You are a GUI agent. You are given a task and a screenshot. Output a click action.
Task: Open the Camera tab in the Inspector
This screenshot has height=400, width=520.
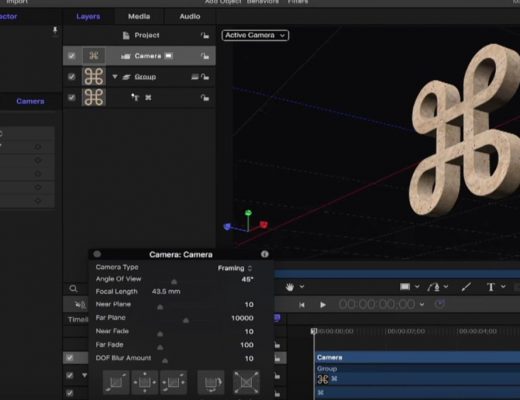[x=30, y=101]
